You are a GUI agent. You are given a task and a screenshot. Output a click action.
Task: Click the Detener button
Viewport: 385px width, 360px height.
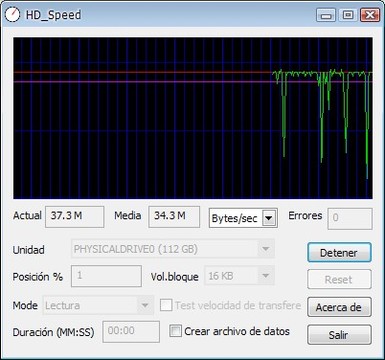click(339, 252)
